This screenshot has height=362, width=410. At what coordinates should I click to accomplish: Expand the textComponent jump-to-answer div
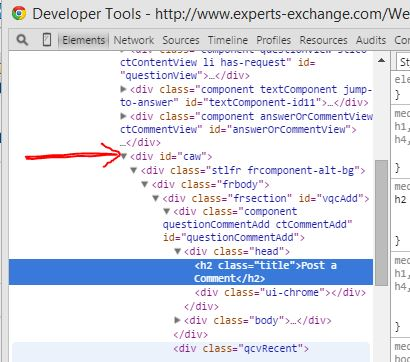123,89
